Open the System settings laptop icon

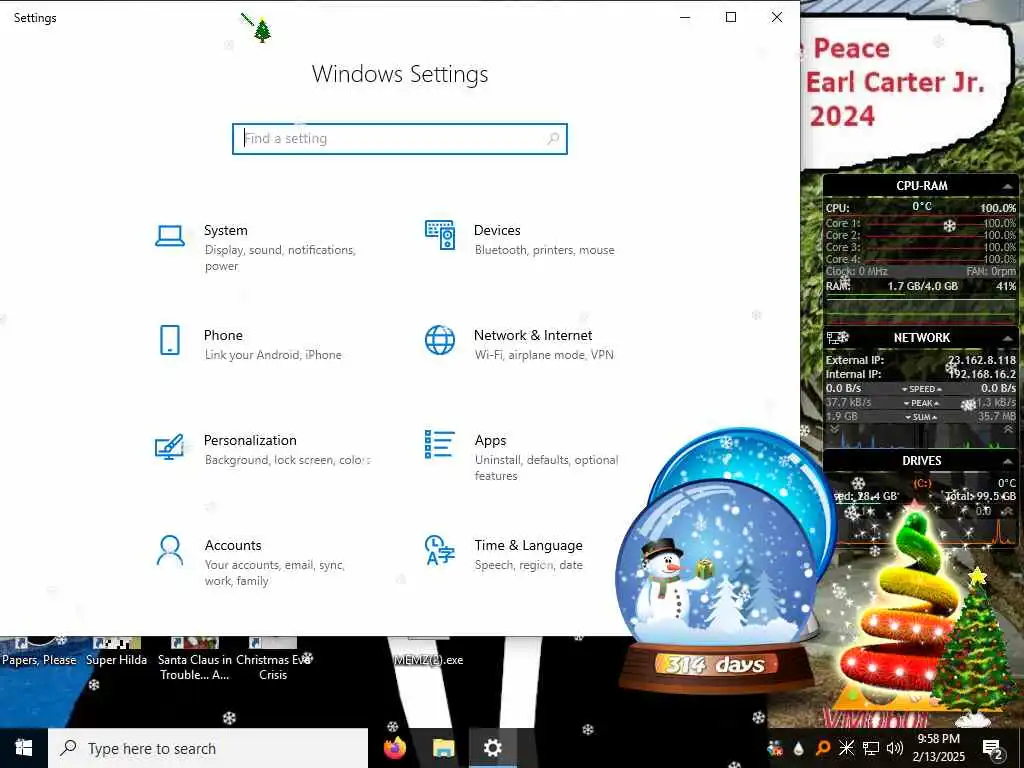pos(170,236)
